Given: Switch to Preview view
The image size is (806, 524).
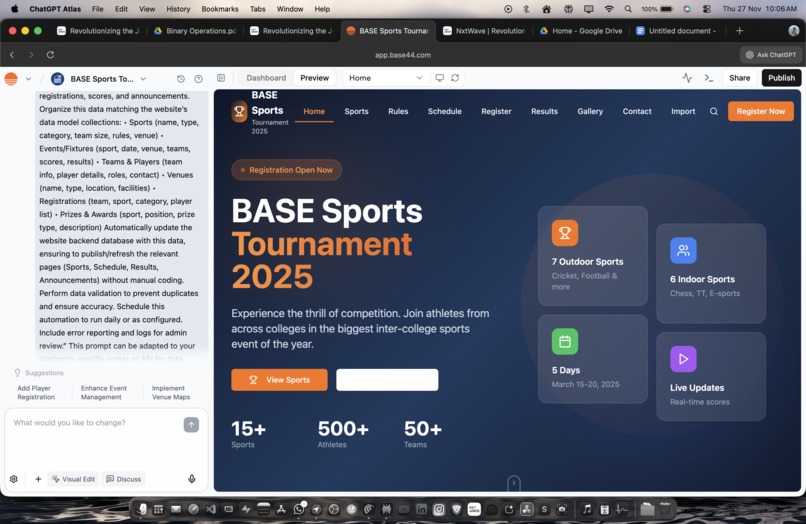Looking at the screenshot, I should (315, 78).
